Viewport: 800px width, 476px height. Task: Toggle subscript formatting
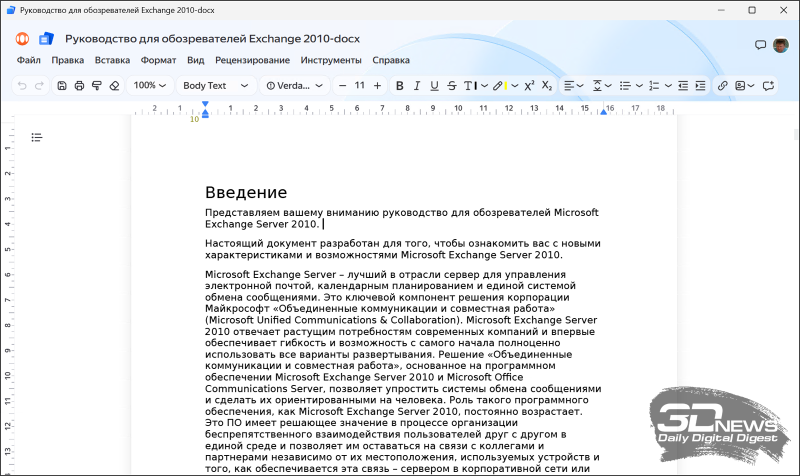(x=547, y=86)
